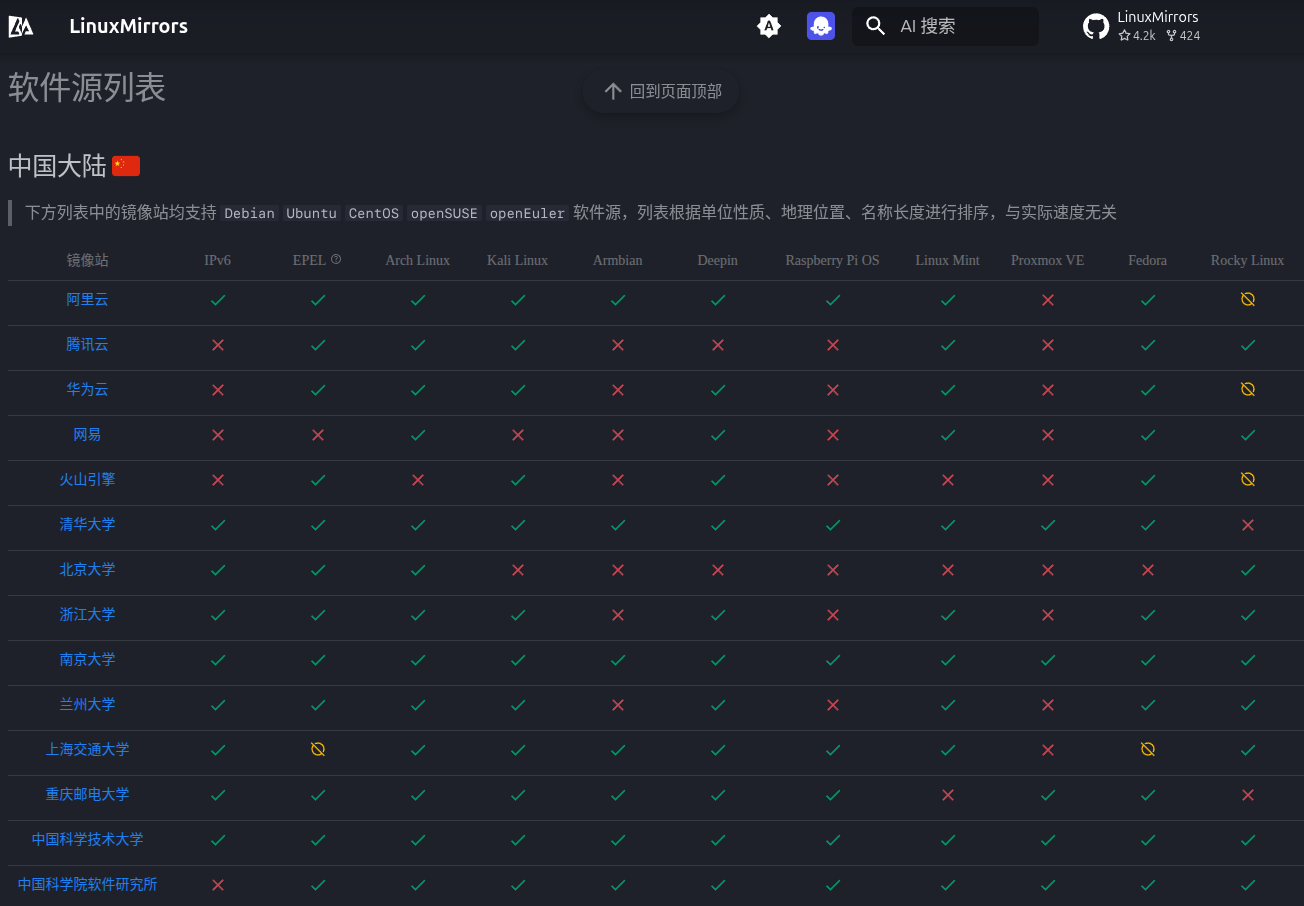
Task: Click the 镜像站 column header
Action: [88, 260]
